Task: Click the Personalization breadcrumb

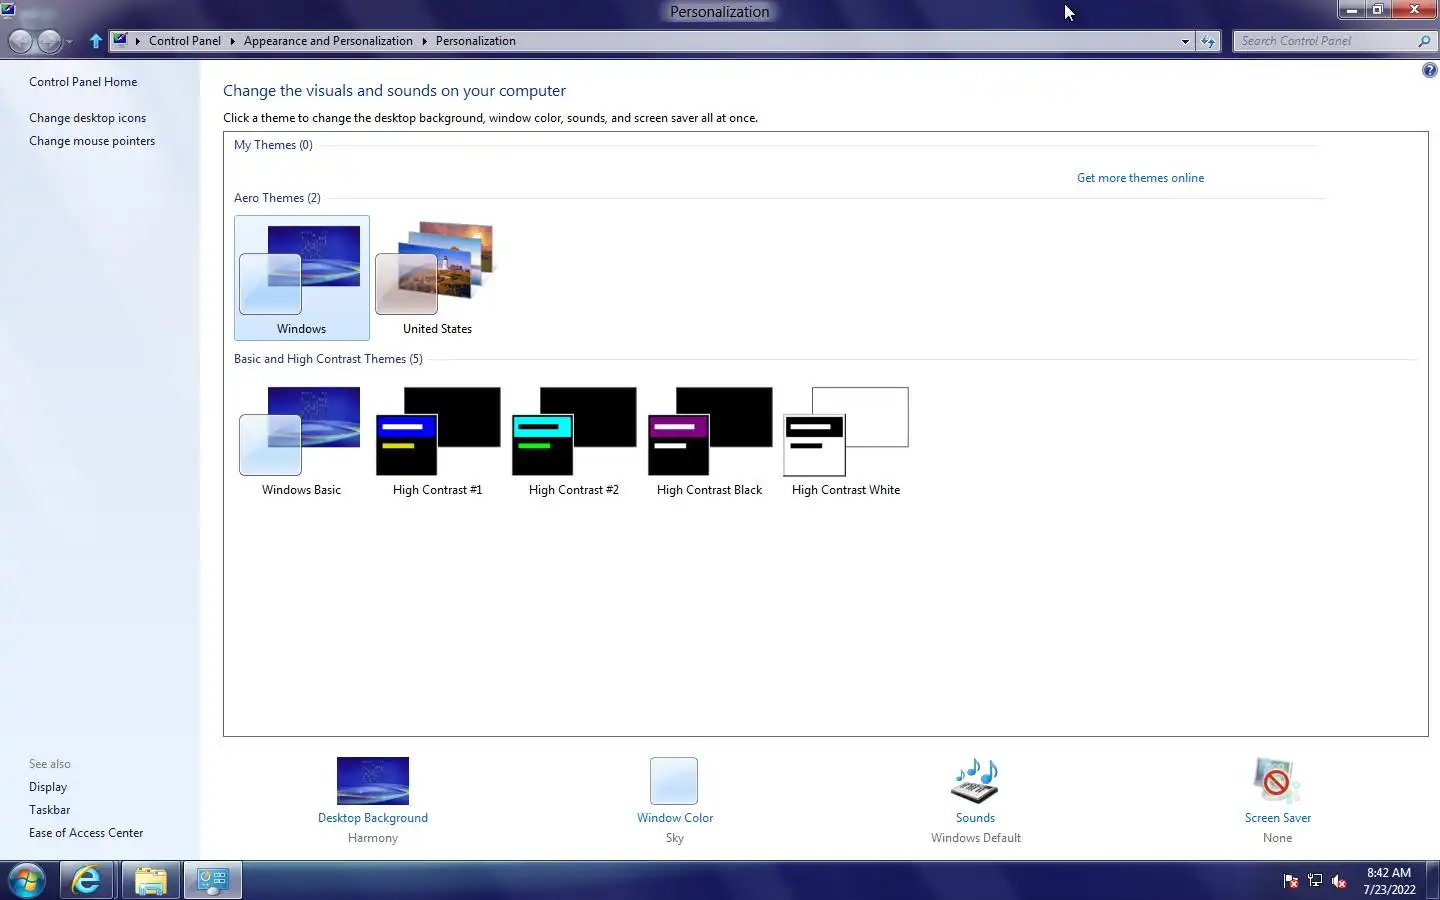Action: click(x=476, y=41)
